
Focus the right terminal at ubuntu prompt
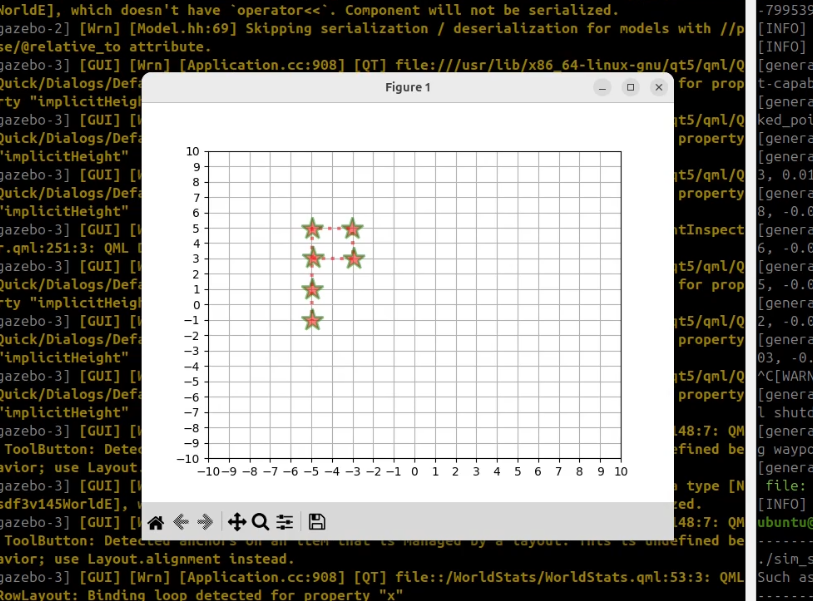pyautogui.click(x=784, y=521)
